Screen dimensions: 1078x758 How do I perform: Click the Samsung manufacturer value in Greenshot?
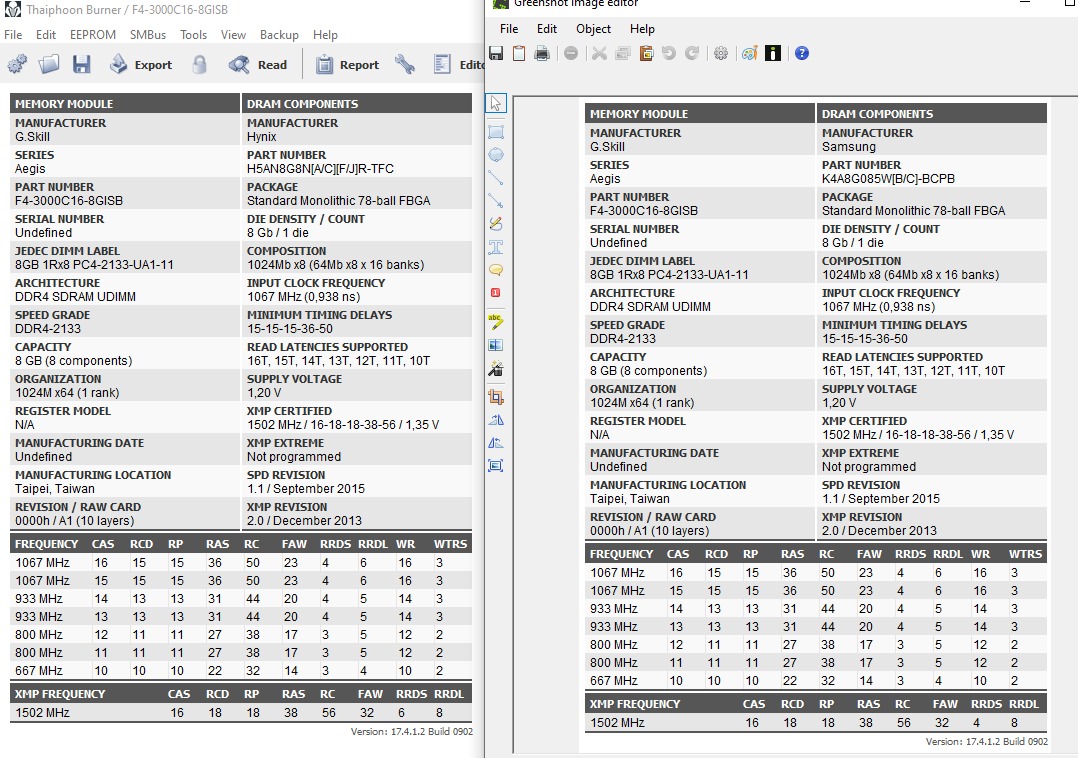pyautogui.click(x=849, y=147)
